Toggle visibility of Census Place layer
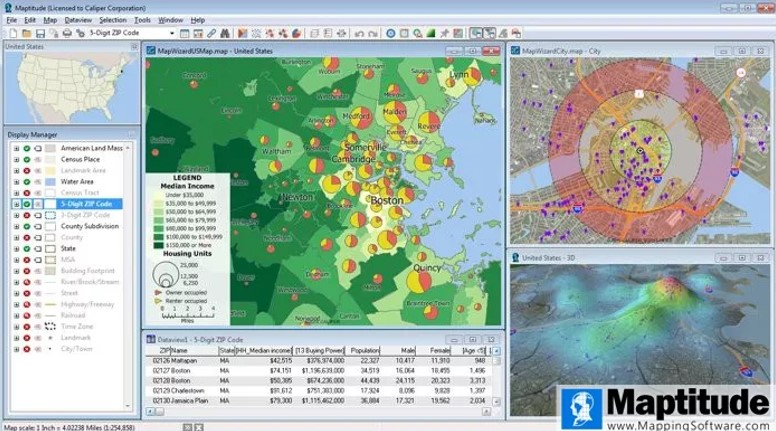Viewport: 776px width, 431px height. point(27,159)
